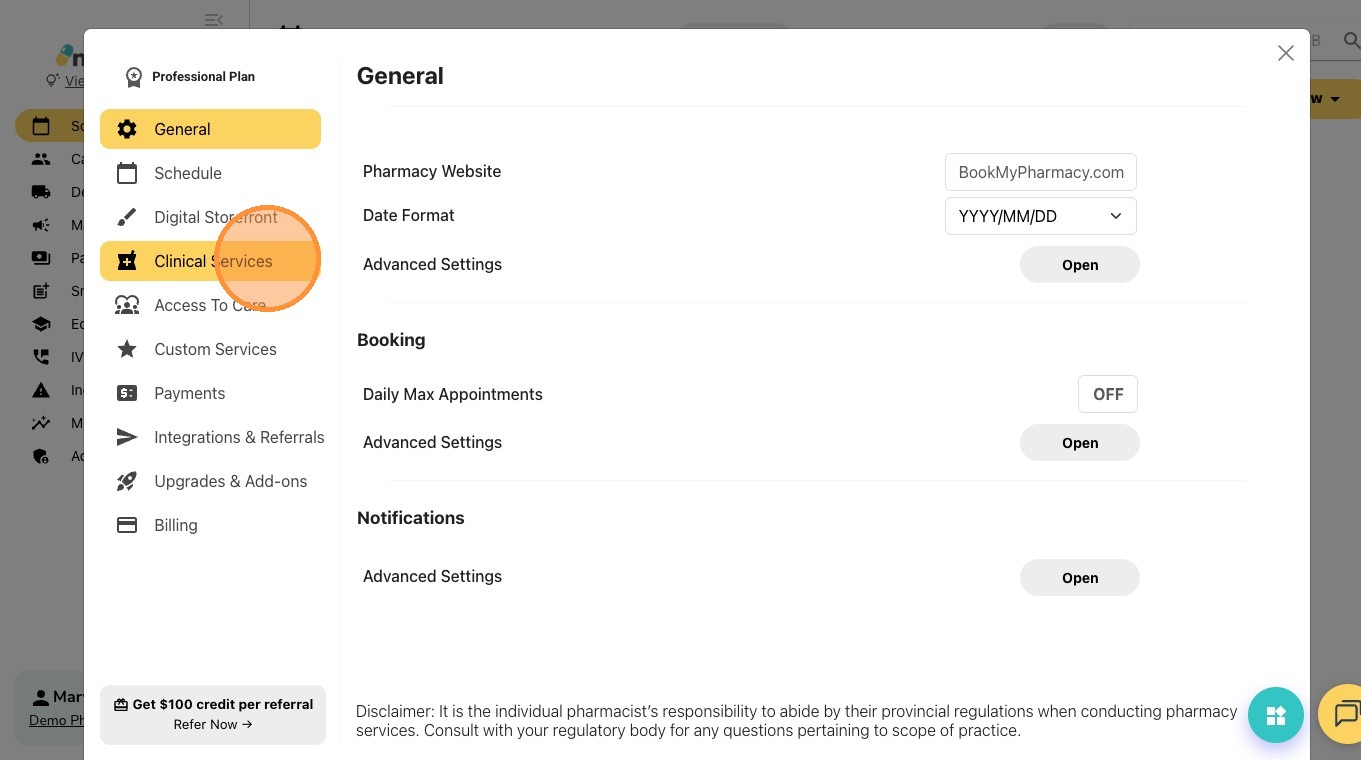Open Booking Advanced Settings

coord(1079,443)
